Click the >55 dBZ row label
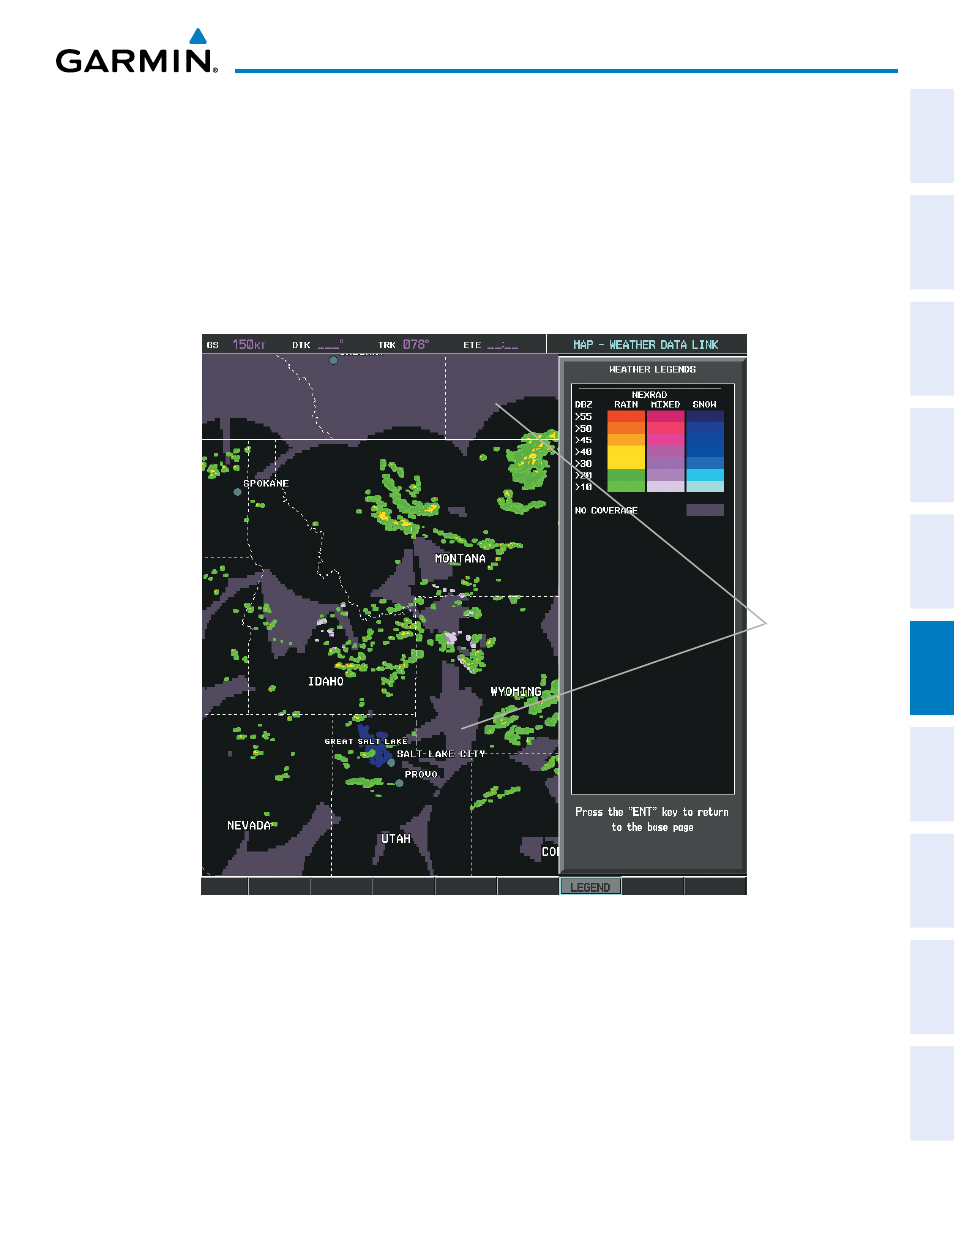Image resolution: width=954 pixels, height=1235 pixels. 584,417
